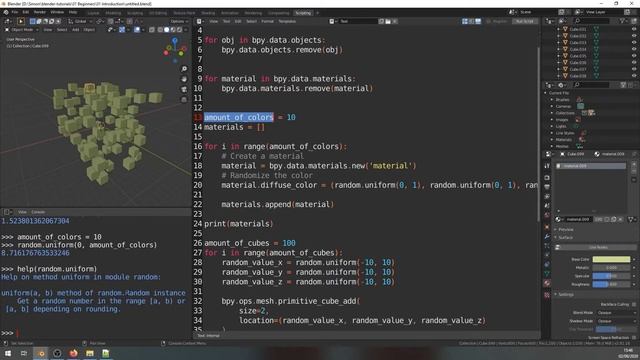The height and width of the screenshot is (360, 640).
Task: Open the viewport Options dropdown
Action: 179,21
